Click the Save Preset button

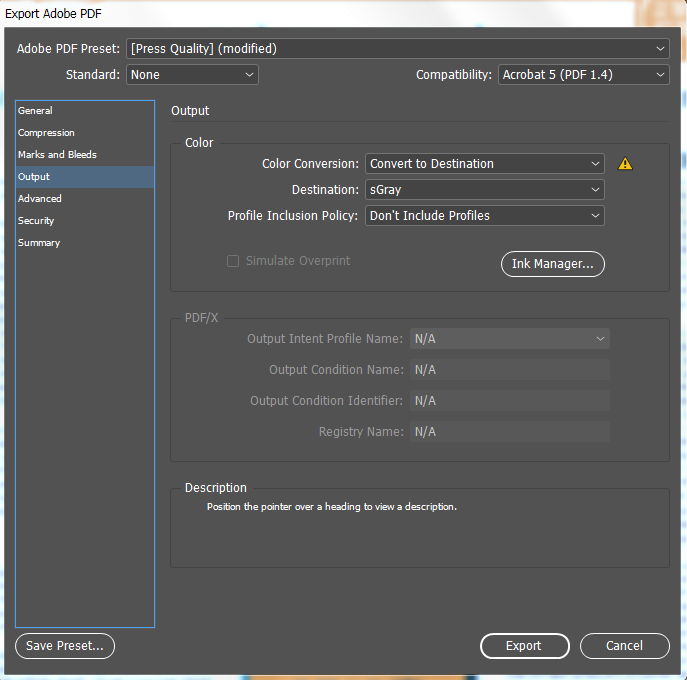(x=65, y=646)
